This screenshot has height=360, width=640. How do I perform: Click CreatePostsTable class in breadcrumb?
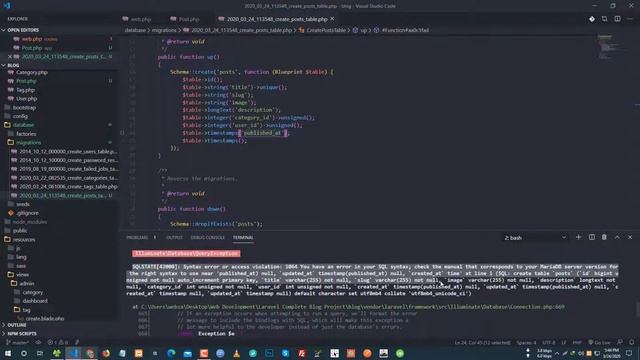coord(325,30)
